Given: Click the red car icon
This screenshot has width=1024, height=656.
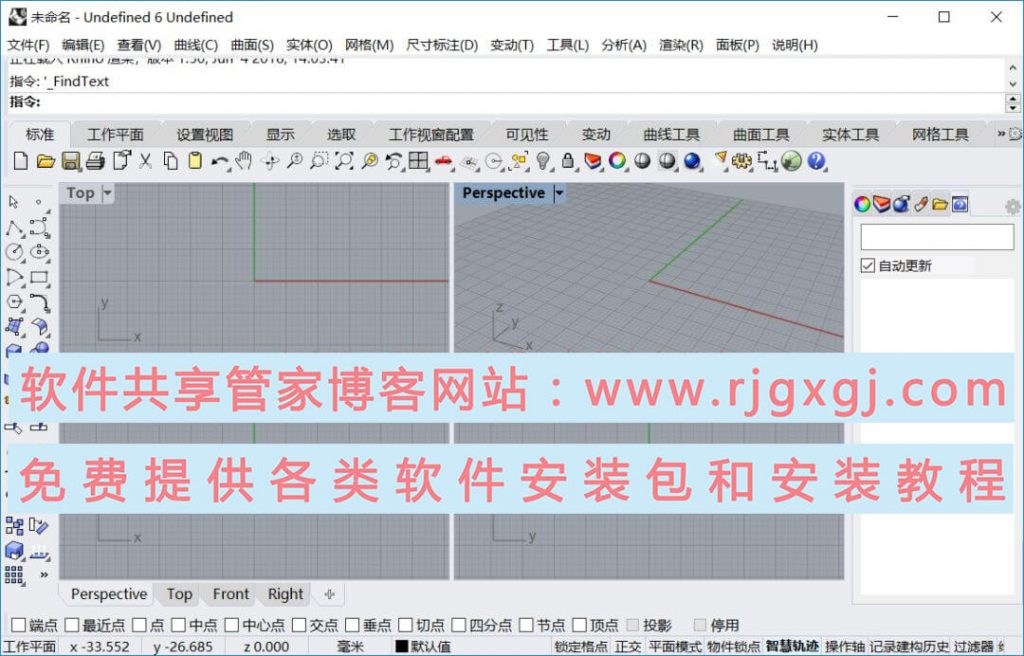Looking at the screenshot, I should click(x=443, y=161).
